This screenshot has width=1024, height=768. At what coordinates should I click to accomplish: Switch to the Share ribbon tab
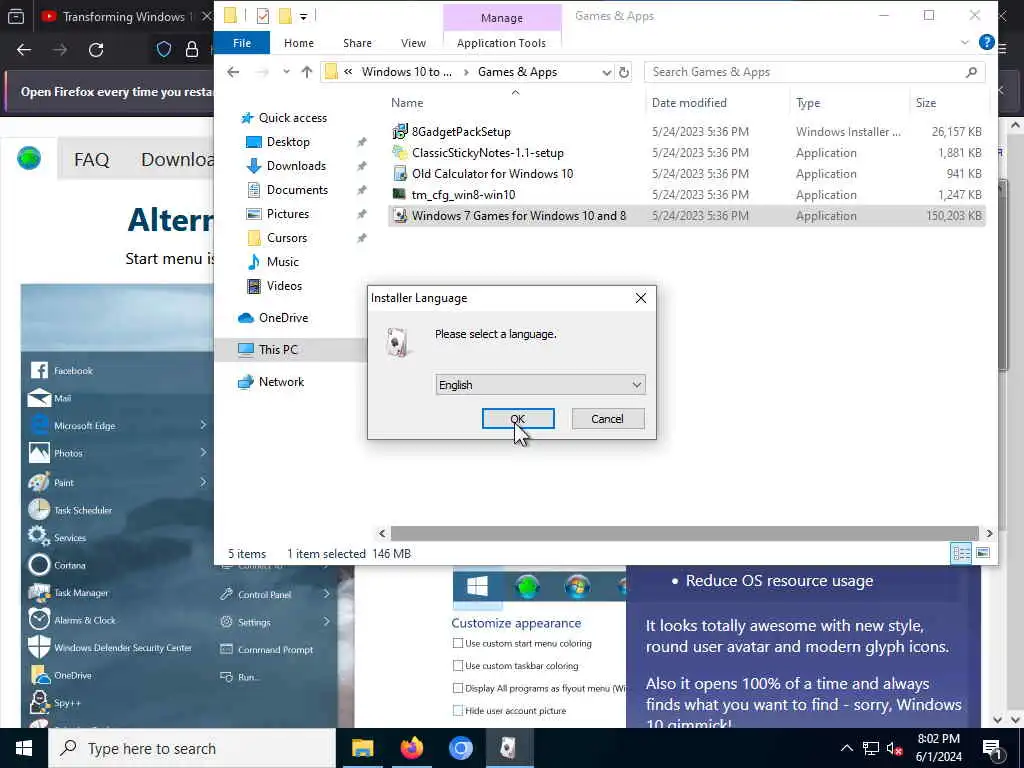[357, 43]
